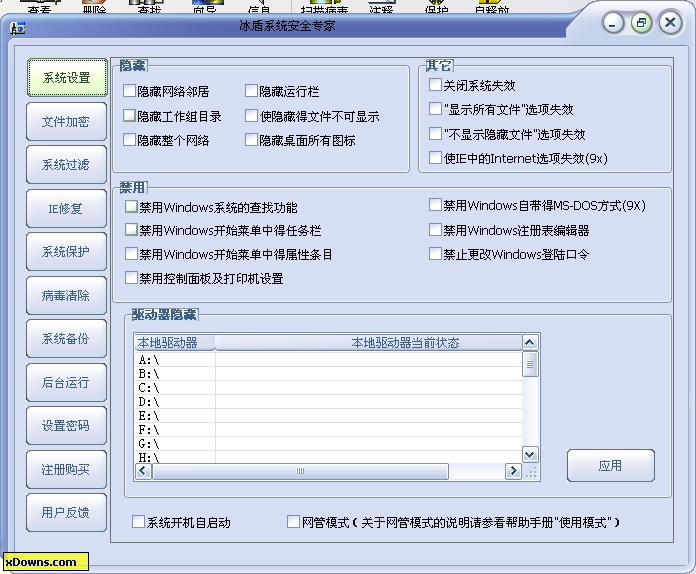Click the drive list scroll-down arrow
This screenshot has height=574, width=696.
pos(530,454)
